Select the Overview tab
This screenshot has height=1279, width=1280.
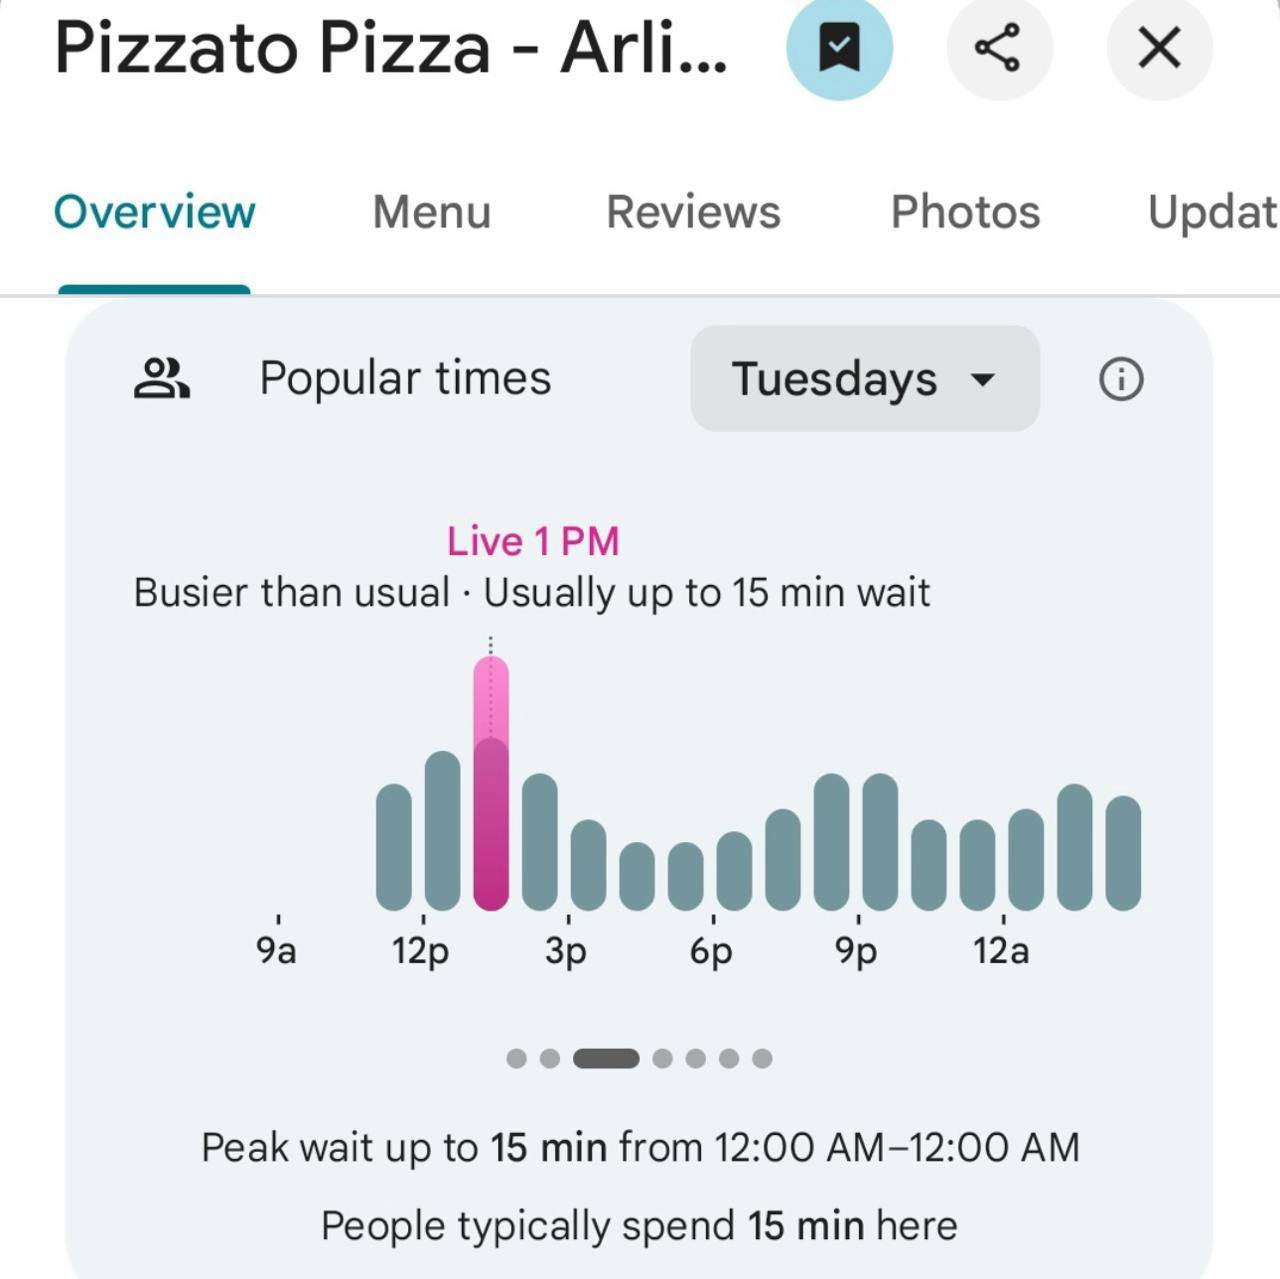click(x=154, y=212)
